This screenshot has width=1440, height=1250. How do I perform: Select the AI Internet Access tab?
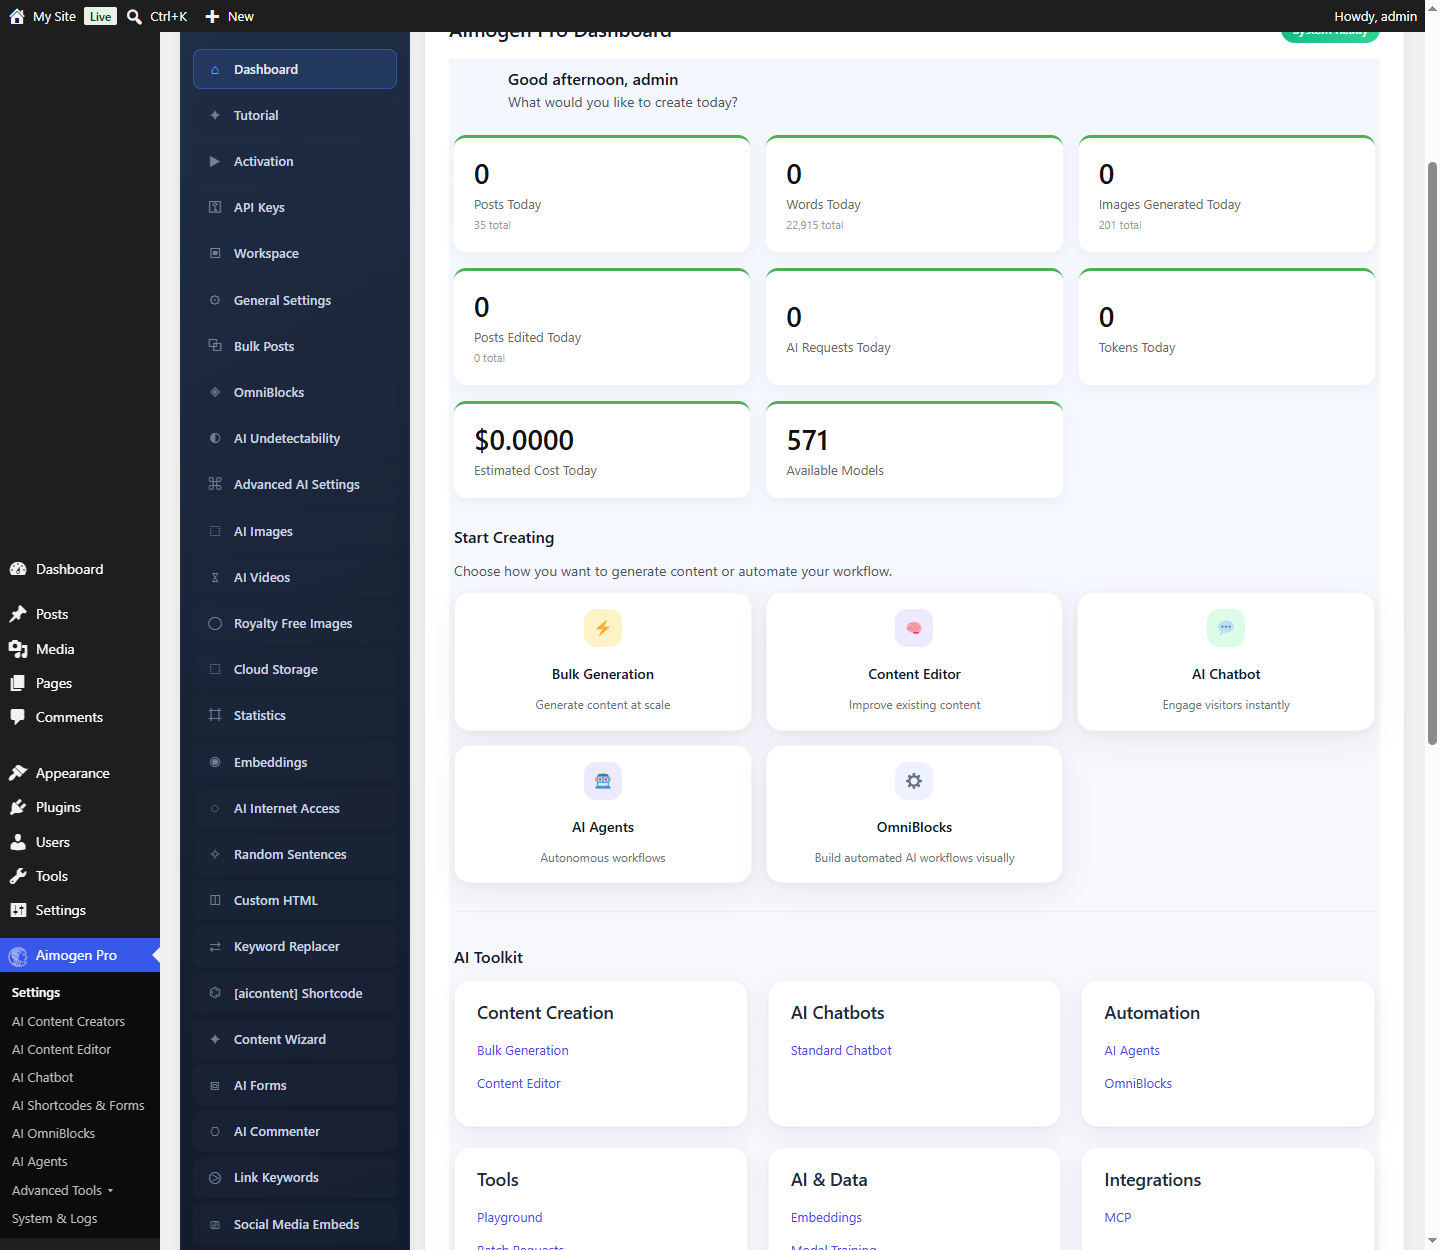point(295,808)
